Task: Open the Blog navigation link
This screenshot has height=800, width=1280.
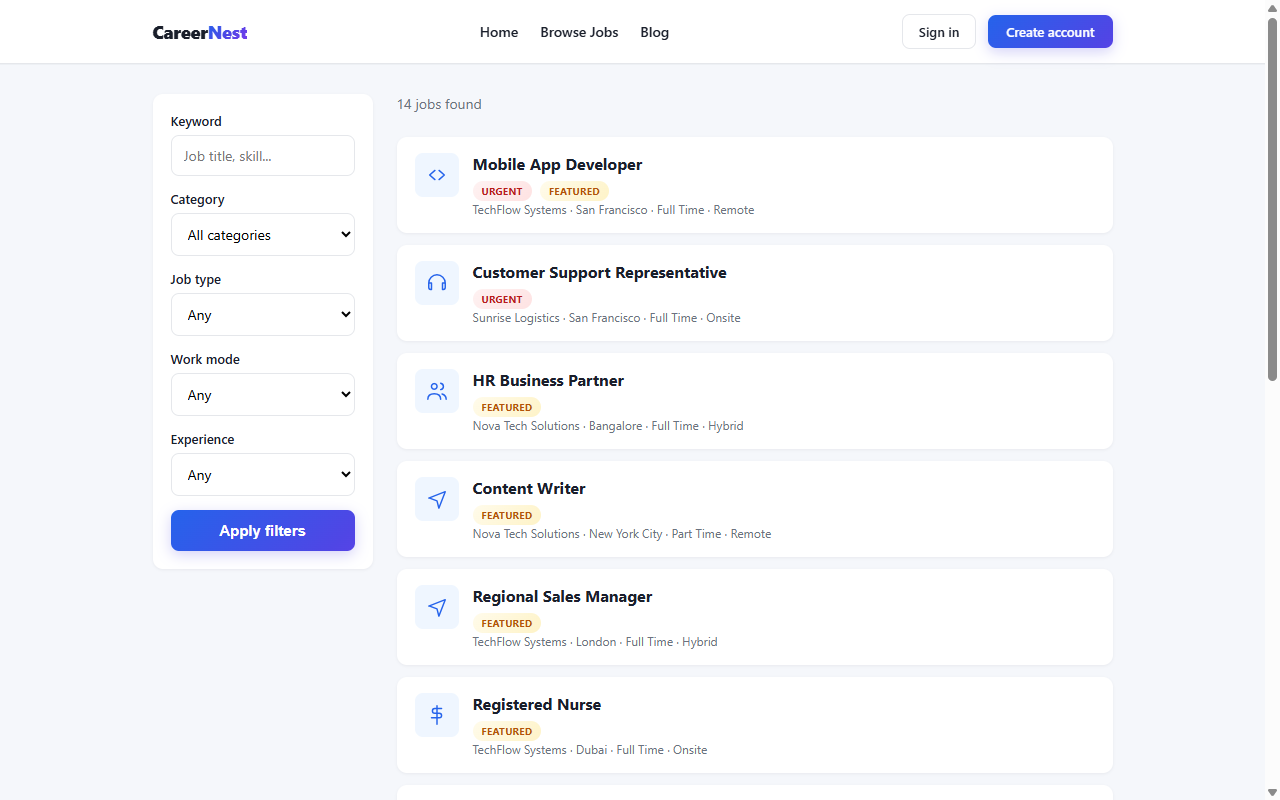Action: 655,32
